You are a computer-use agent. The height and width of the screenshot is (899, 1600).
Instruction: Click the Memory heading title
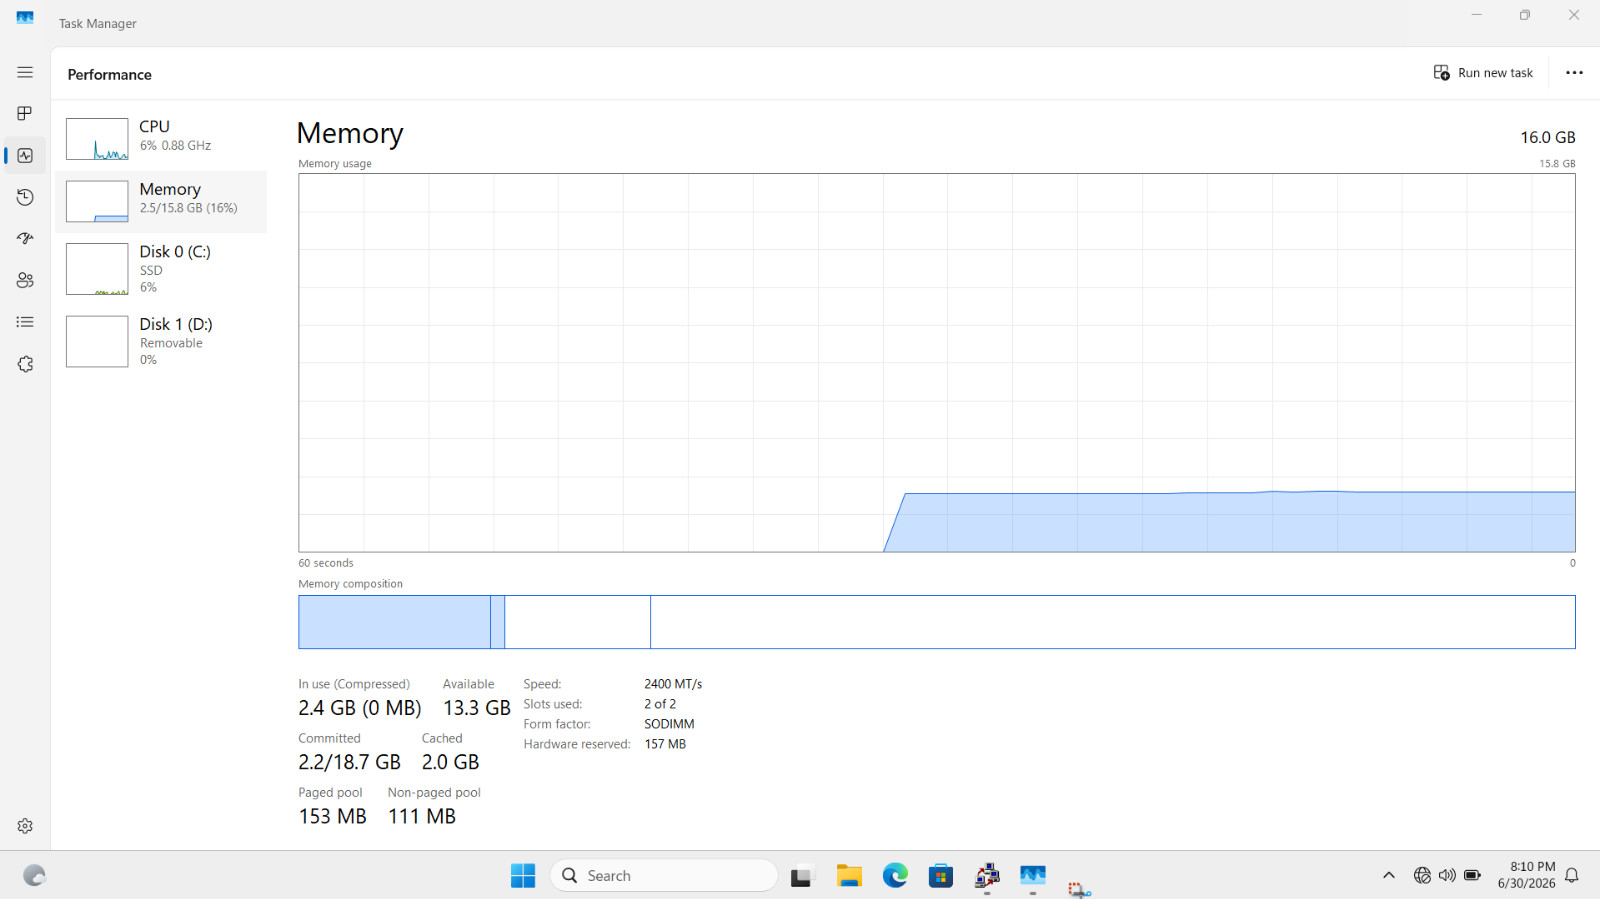(350, 133)
